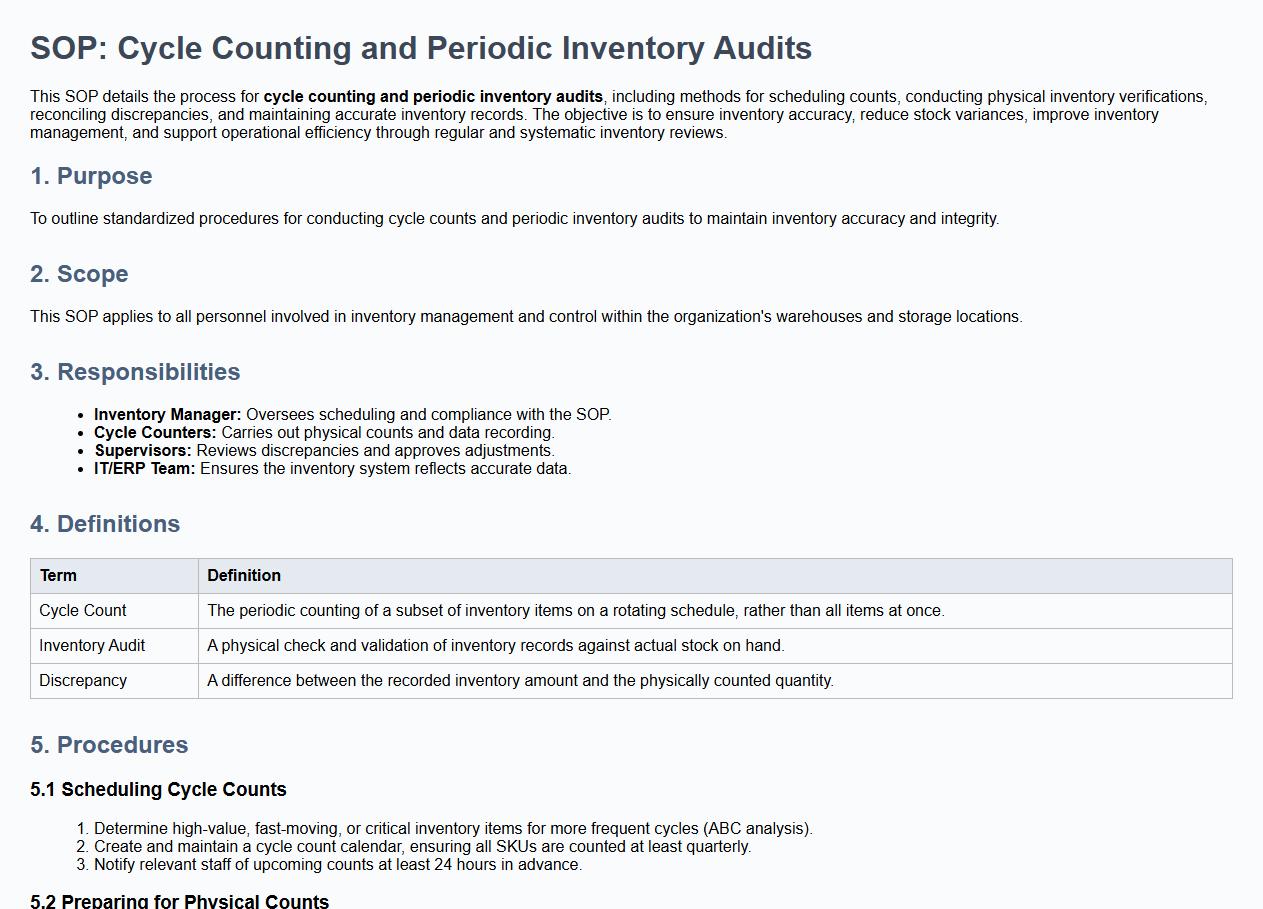
Task: Click the 'Inventory Manager:' bullet label
Action: [x=168, y=415]
